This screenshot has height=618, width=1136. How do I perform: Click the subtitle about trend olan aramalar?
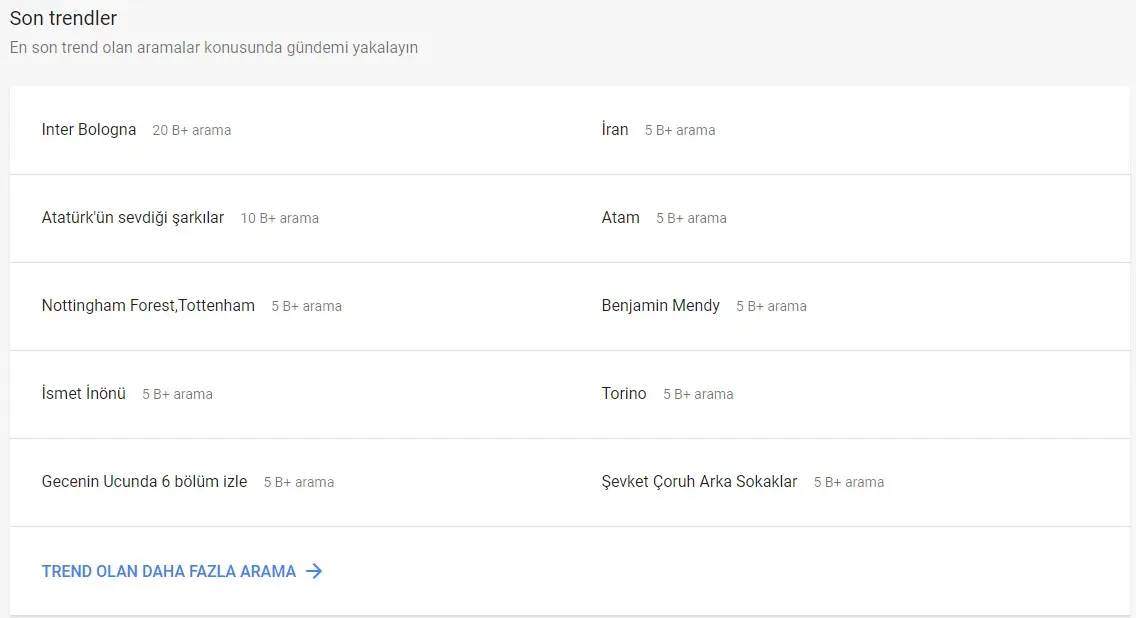pyautogui.click(x=215, y=47)
